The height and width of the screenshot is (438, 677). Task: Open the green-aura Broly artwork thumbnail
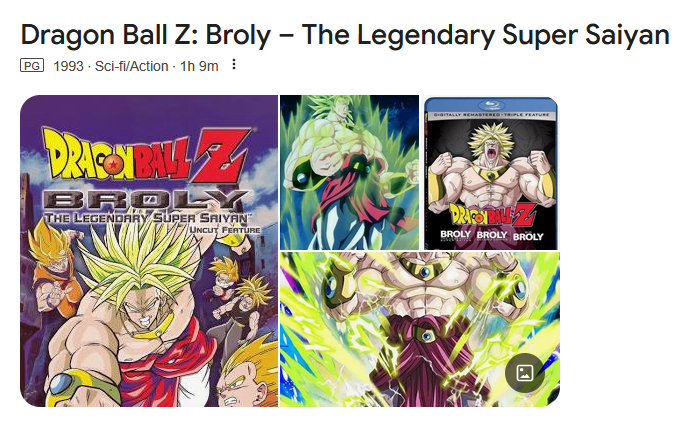[349, 172]
